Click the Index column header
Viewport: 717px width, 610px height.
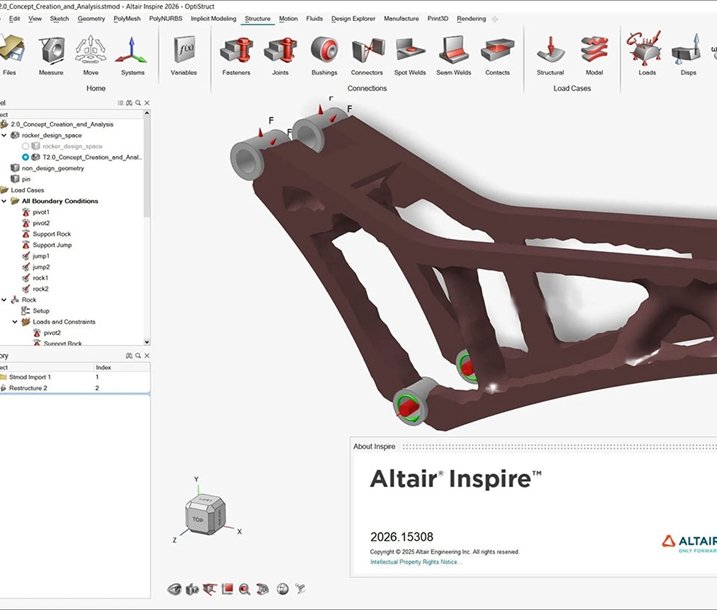[103, 367]
